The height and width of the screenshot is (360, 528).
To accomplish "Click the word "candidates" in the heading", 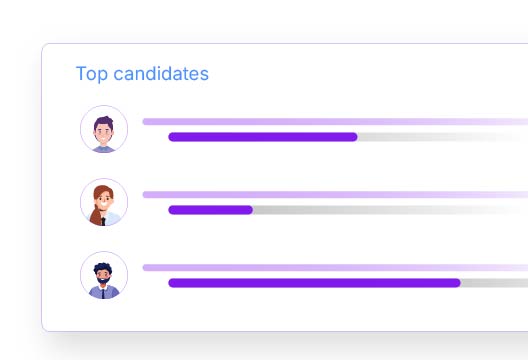I will coord(161,73).
